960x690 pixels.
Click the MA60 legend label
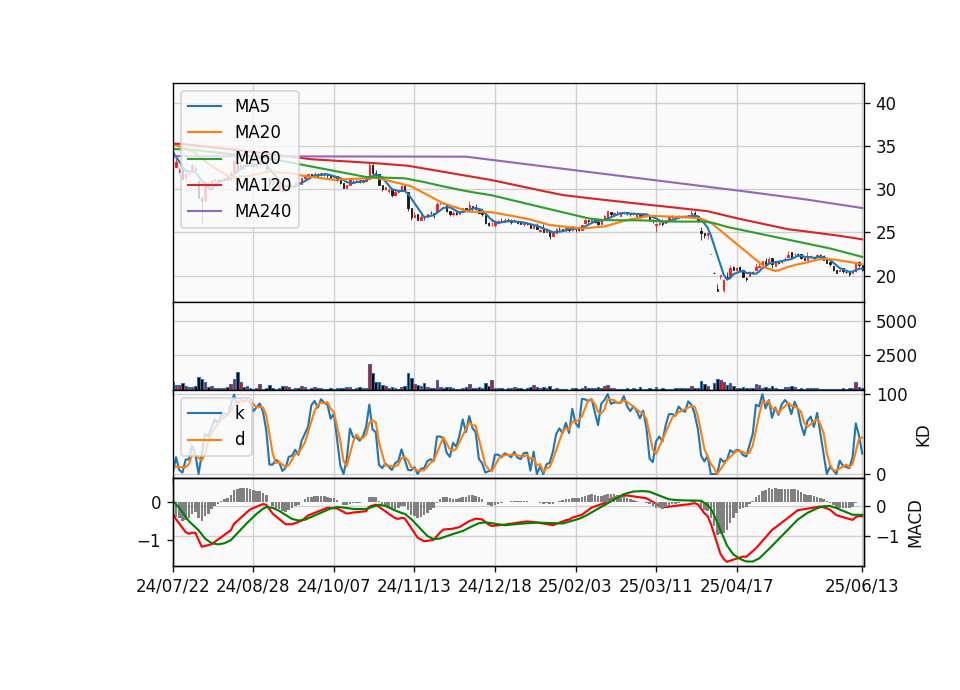click(x=257, y=158)
